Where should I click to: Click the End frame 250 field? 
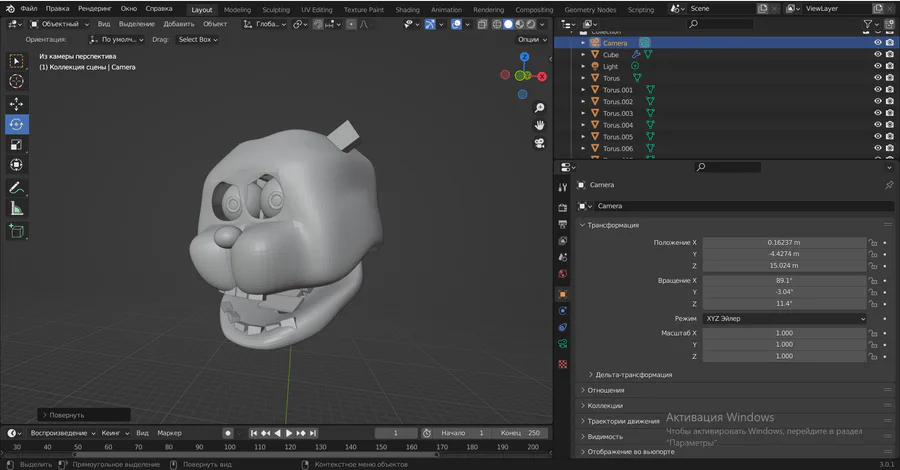pyautogui.click(x=521, y=433)
